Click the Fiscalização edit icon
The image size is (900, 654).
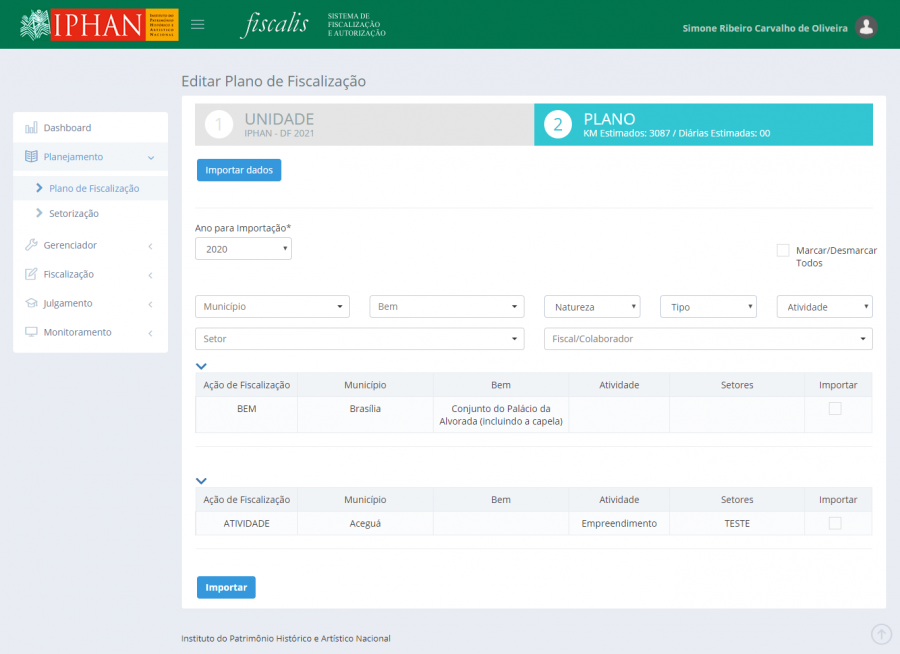coord(31,274)
